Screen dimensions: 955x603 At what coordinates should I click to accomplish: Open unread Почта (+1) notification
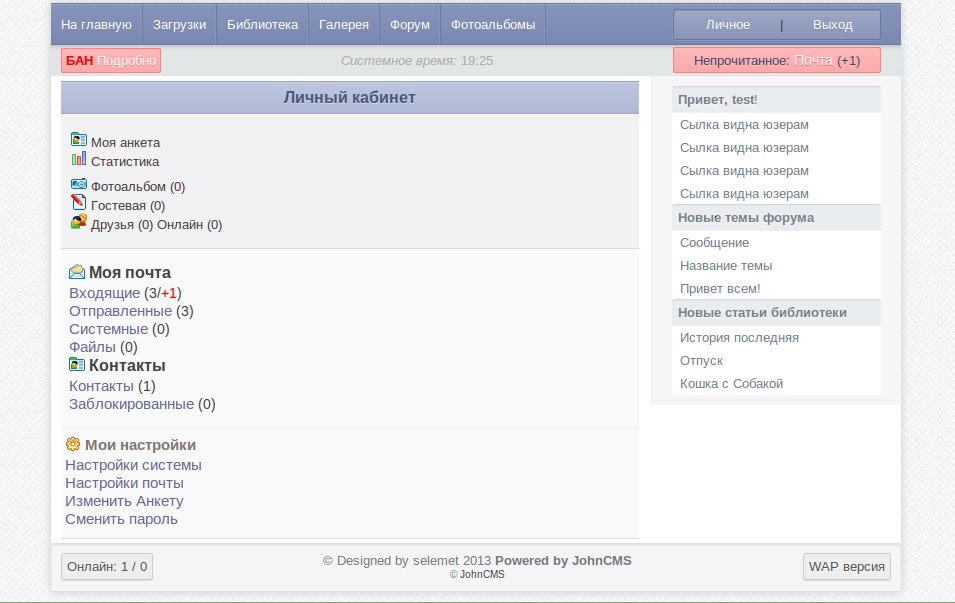tap(777, 60)
